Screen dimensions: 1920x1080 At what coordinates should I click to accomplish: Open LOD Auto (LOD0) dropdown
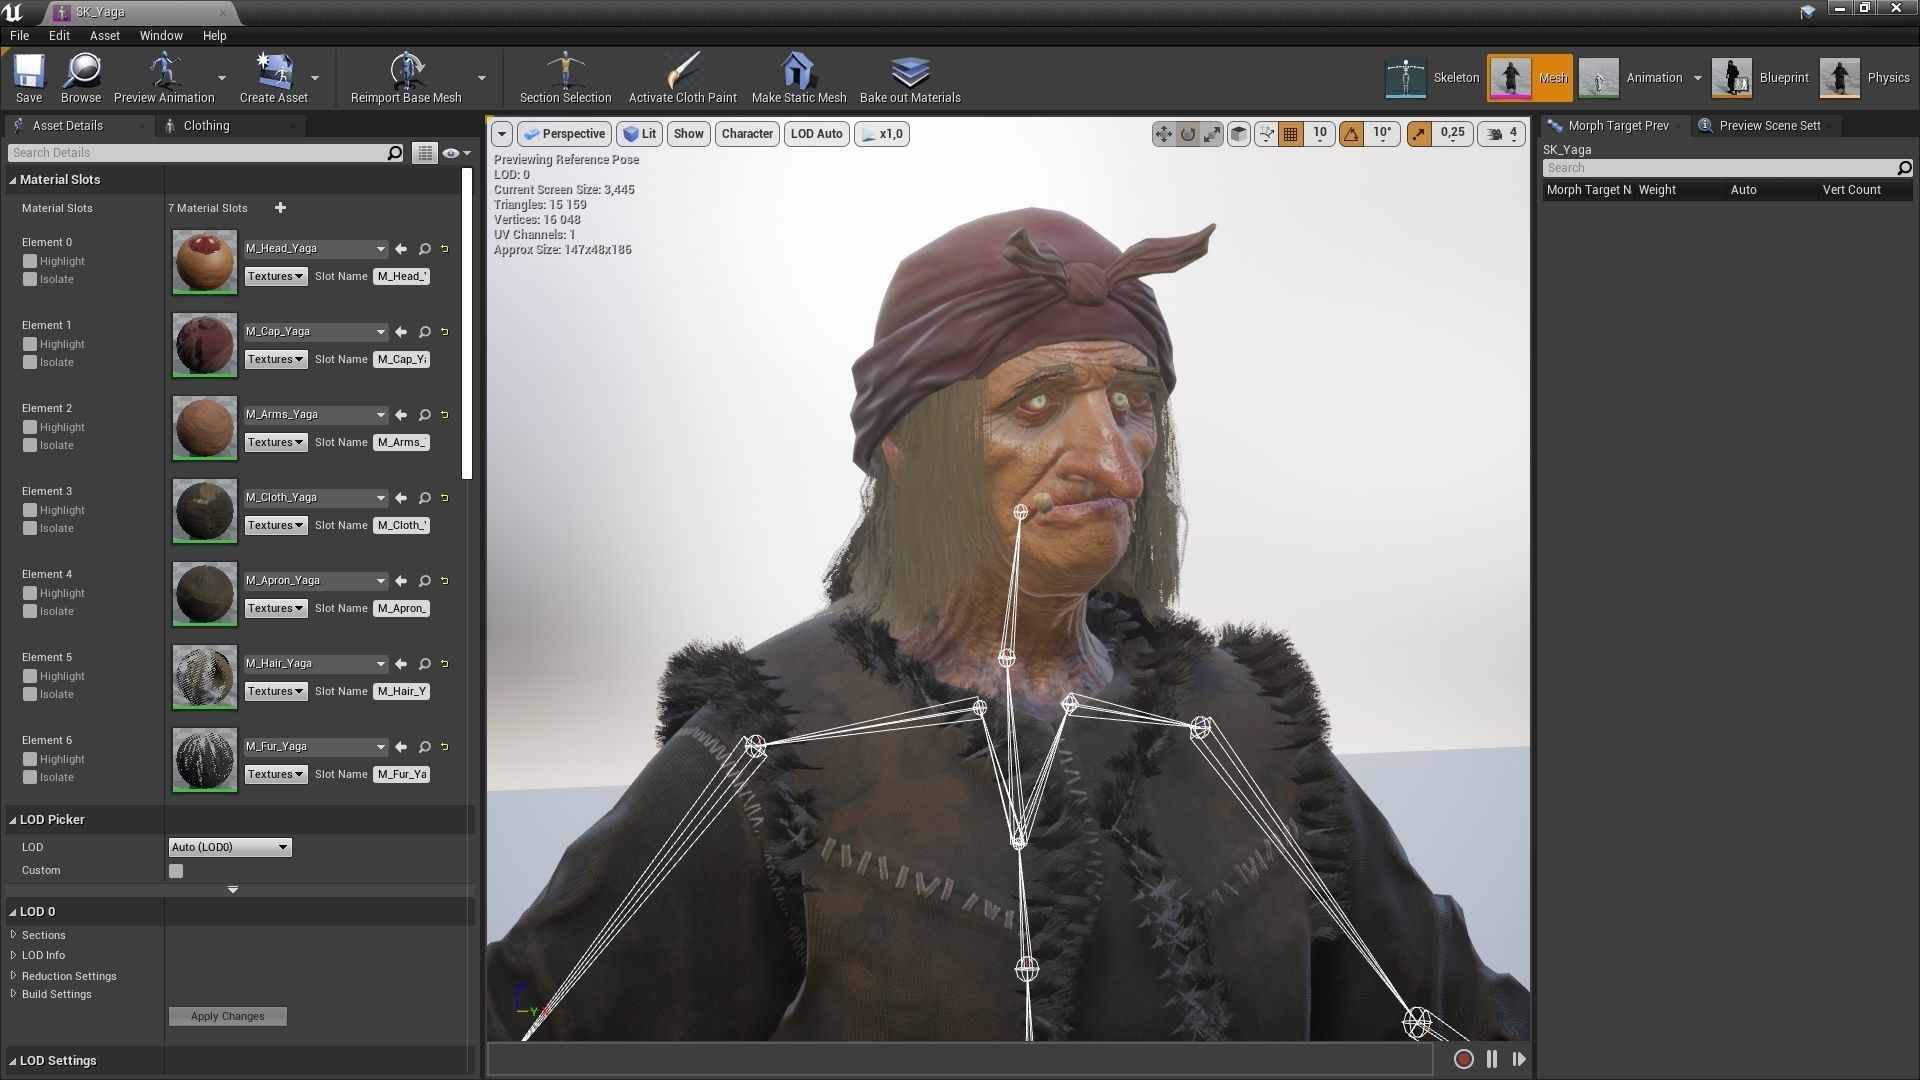click(x=230, y=847)
